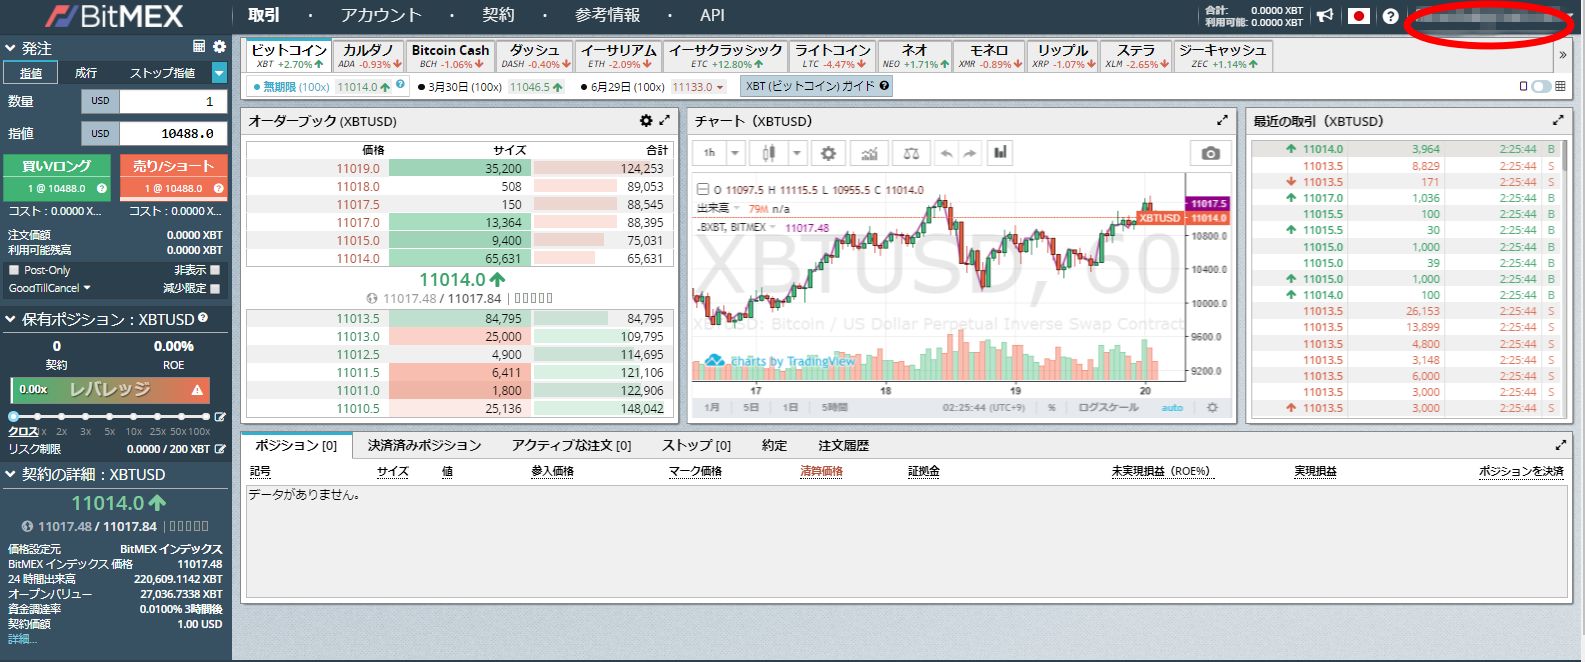
Task: Open chart properties gear icon
Action: (x=828, y=153)
